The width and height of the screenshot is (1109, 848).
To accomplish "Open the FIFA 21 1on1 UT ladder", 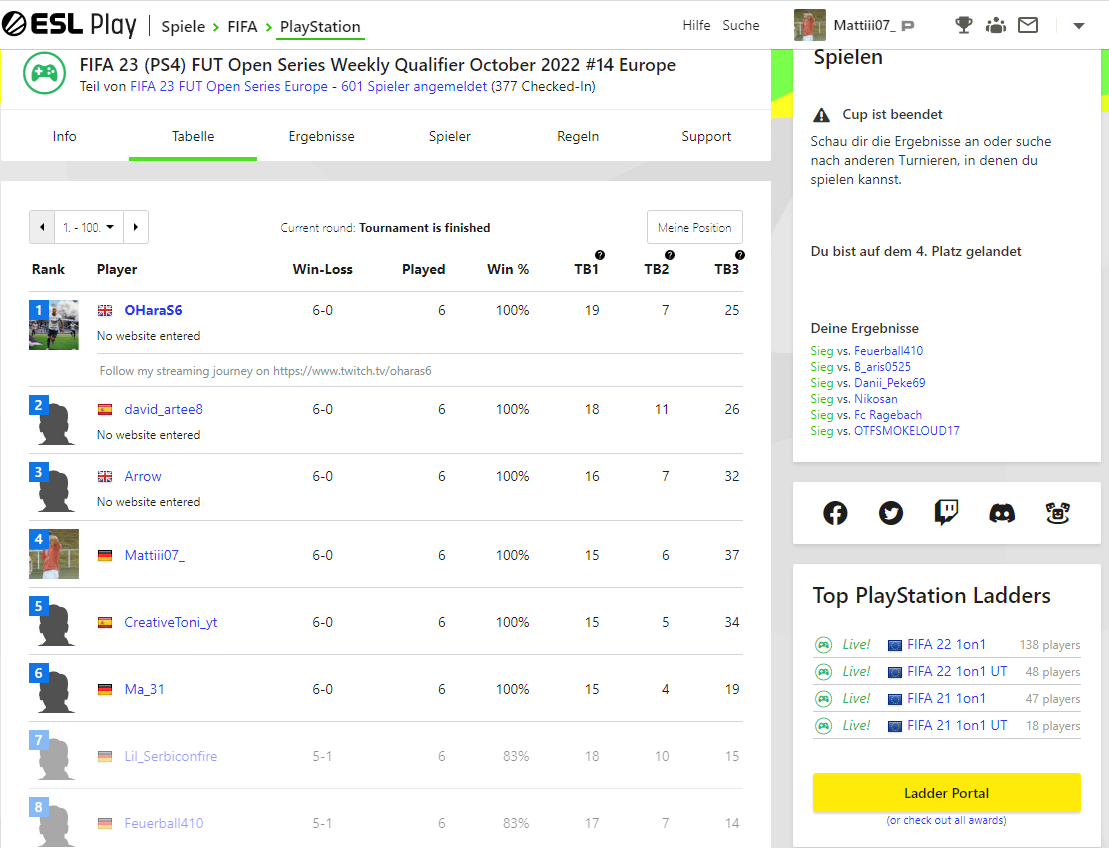I will 957,725.
